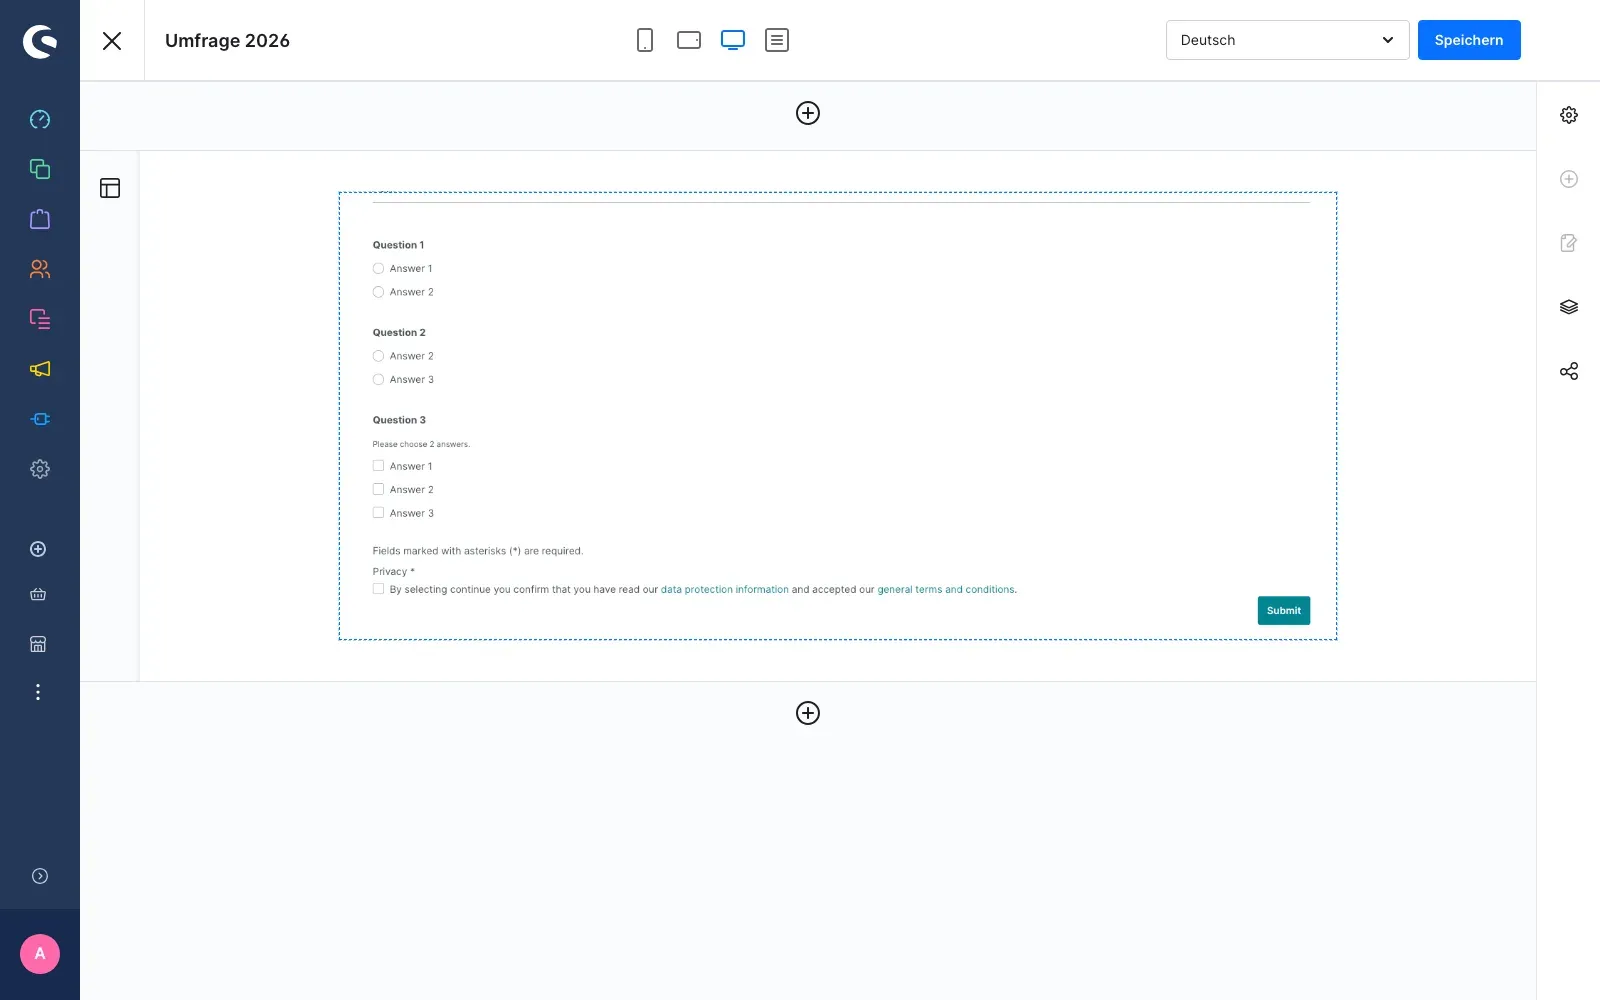Click the Question 3 heading
The image size is (1600, 1000).
399,420
